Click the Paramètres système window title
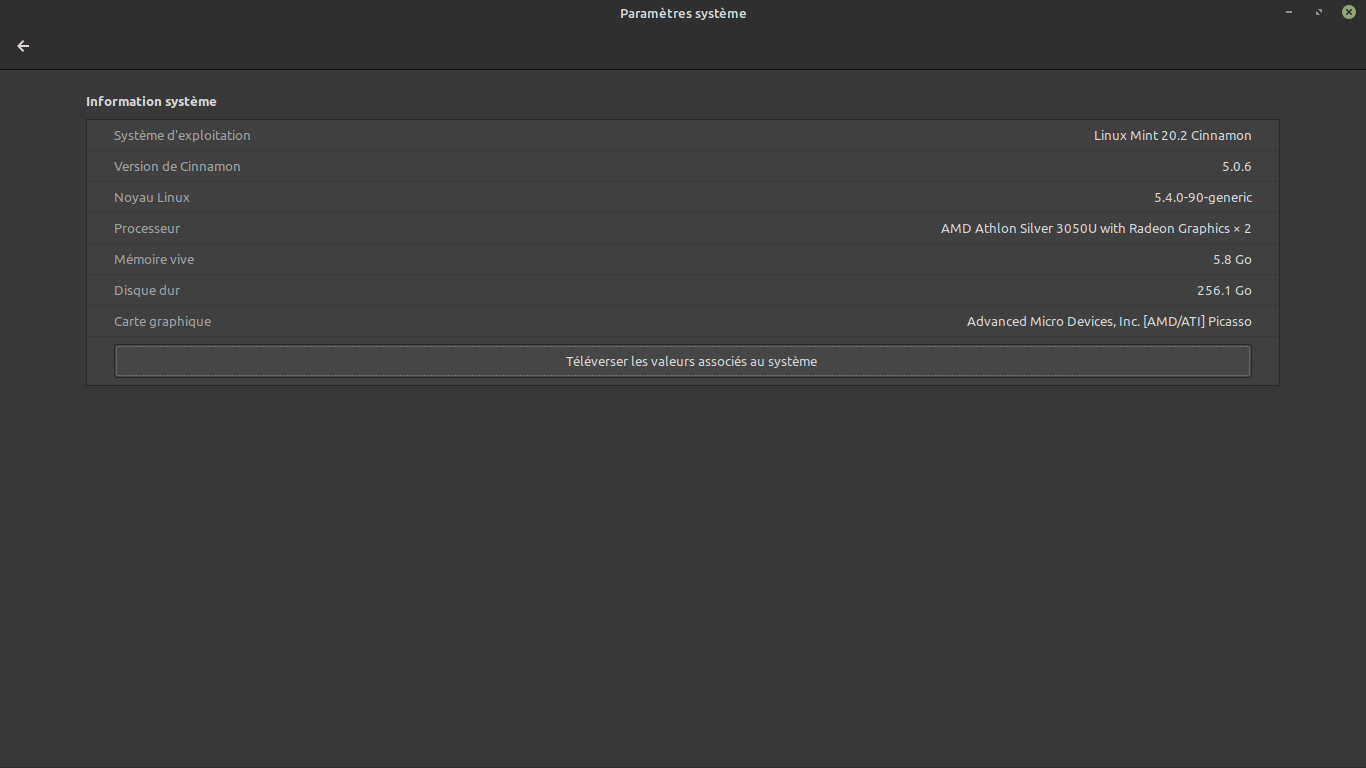 [x=683, y=13]
